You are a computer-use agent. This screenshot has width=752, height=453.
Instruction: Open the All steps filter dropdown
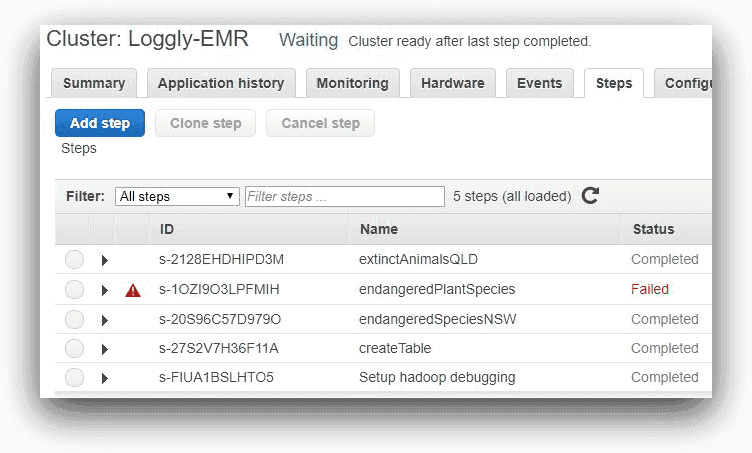click(x=177, y=196)
